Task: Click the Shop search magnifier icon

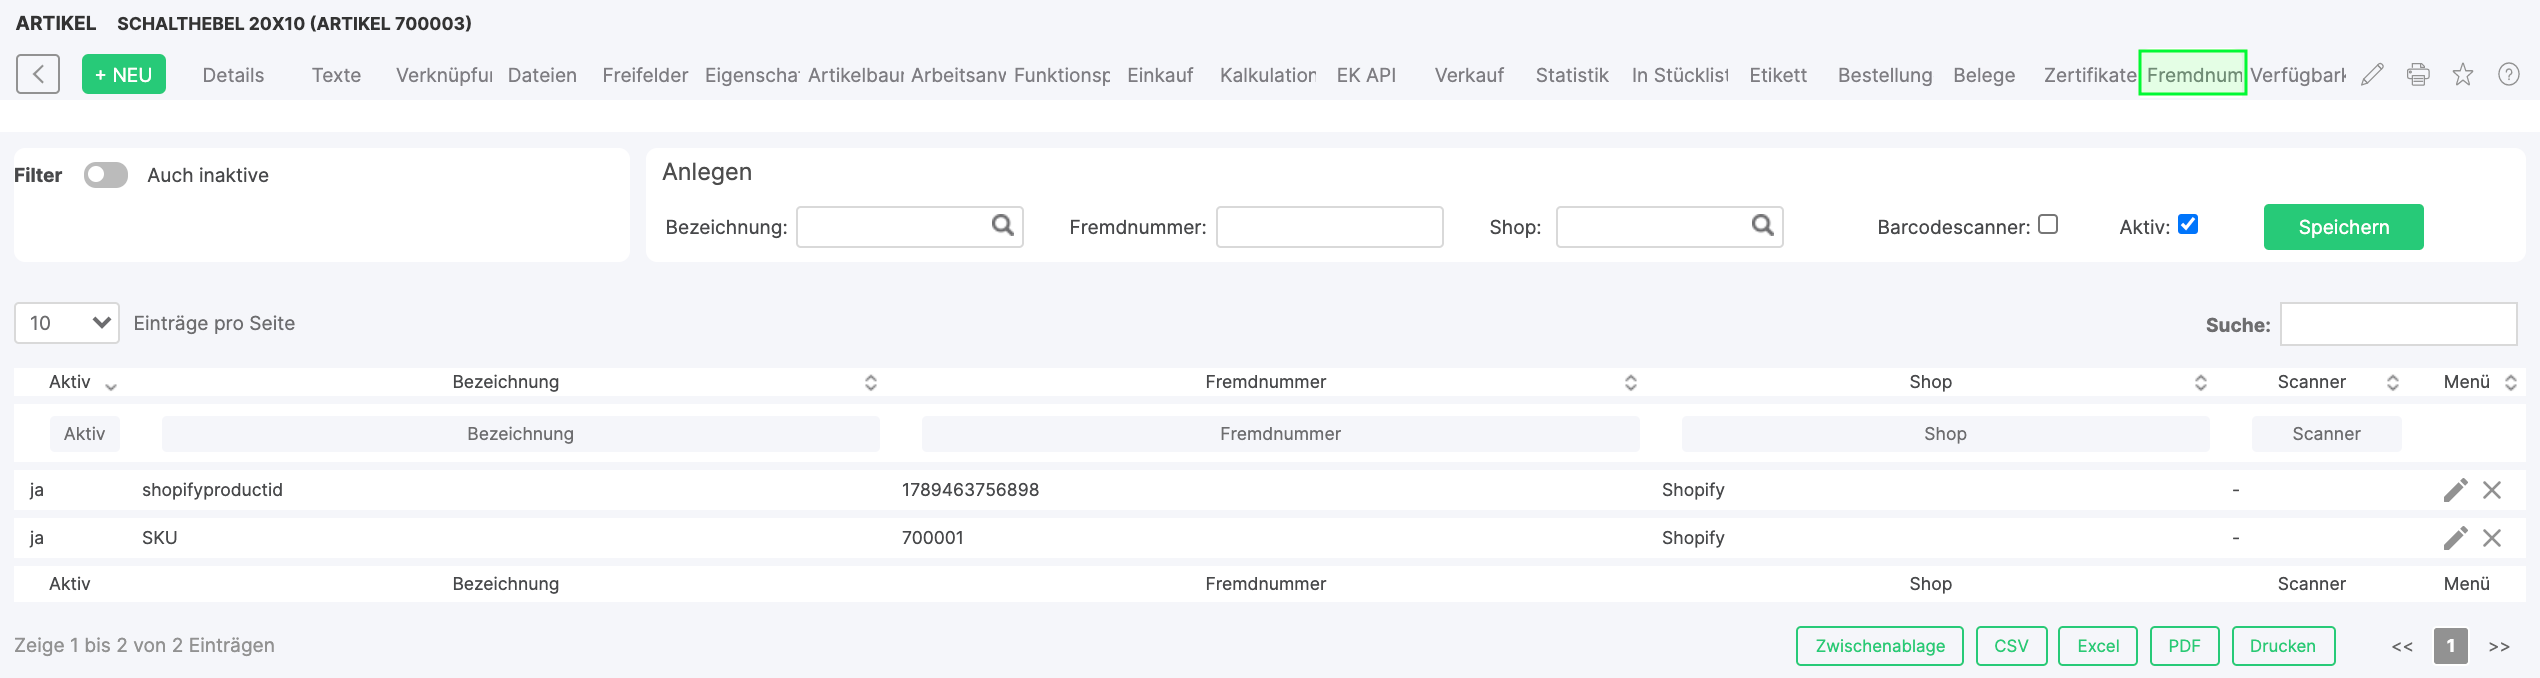Action: (1762, 225)
